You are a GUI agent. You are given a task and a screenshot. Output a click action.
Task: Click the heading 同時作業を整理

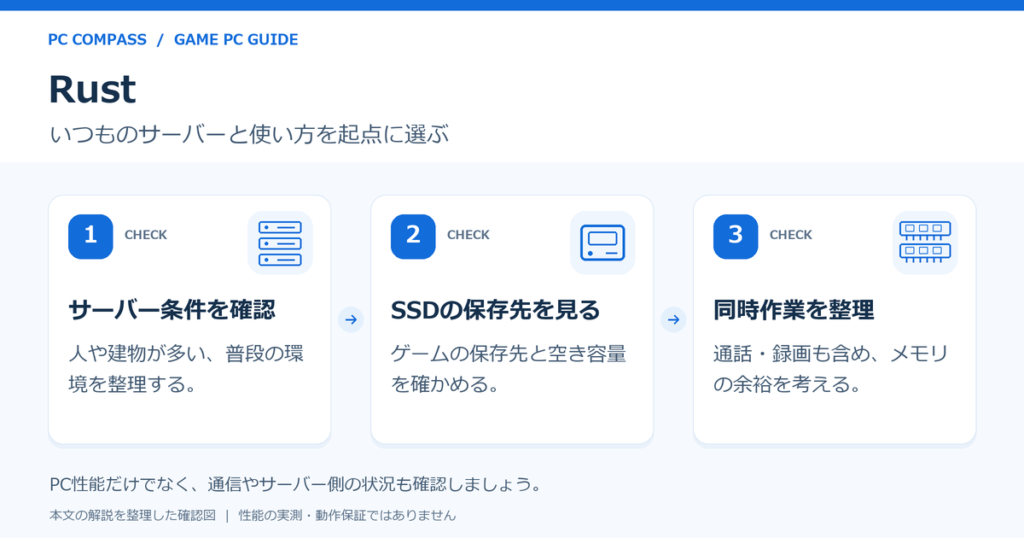click(793, 310)
